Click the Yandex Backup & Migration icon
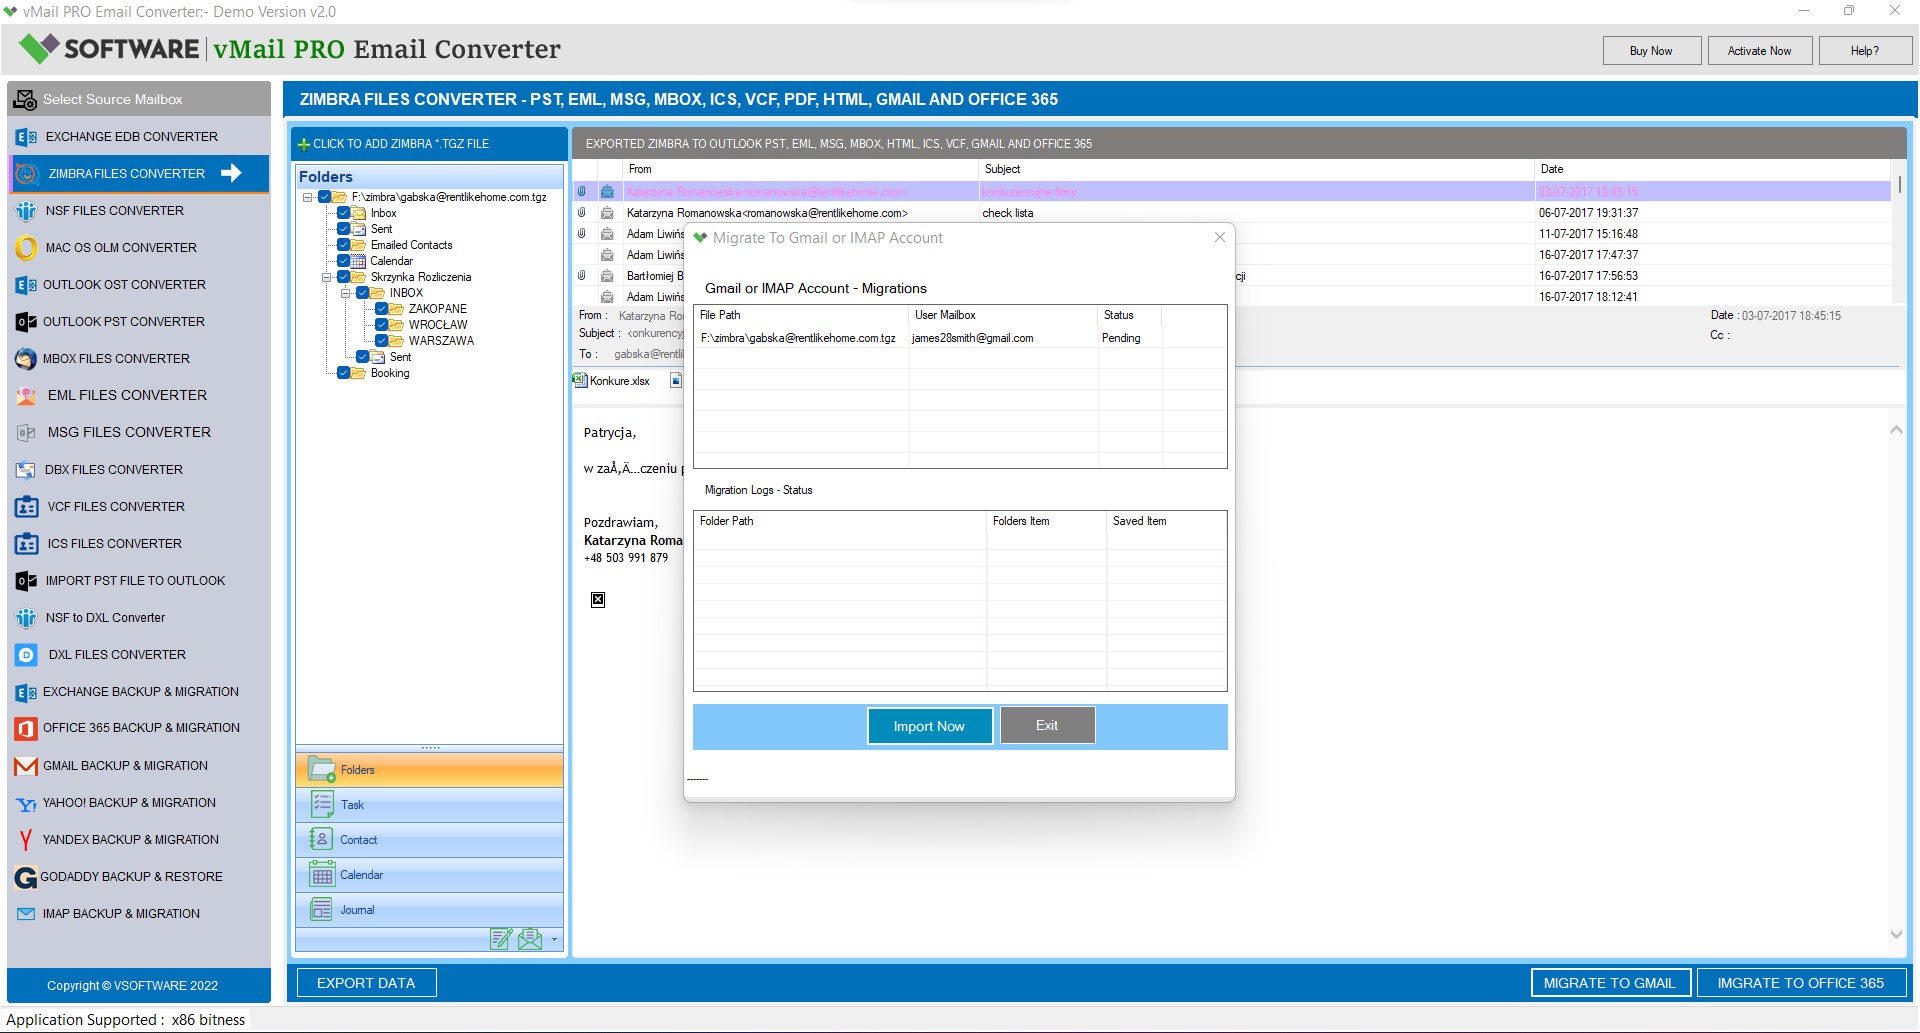The image size is (1920, 1033). [26, 840]
